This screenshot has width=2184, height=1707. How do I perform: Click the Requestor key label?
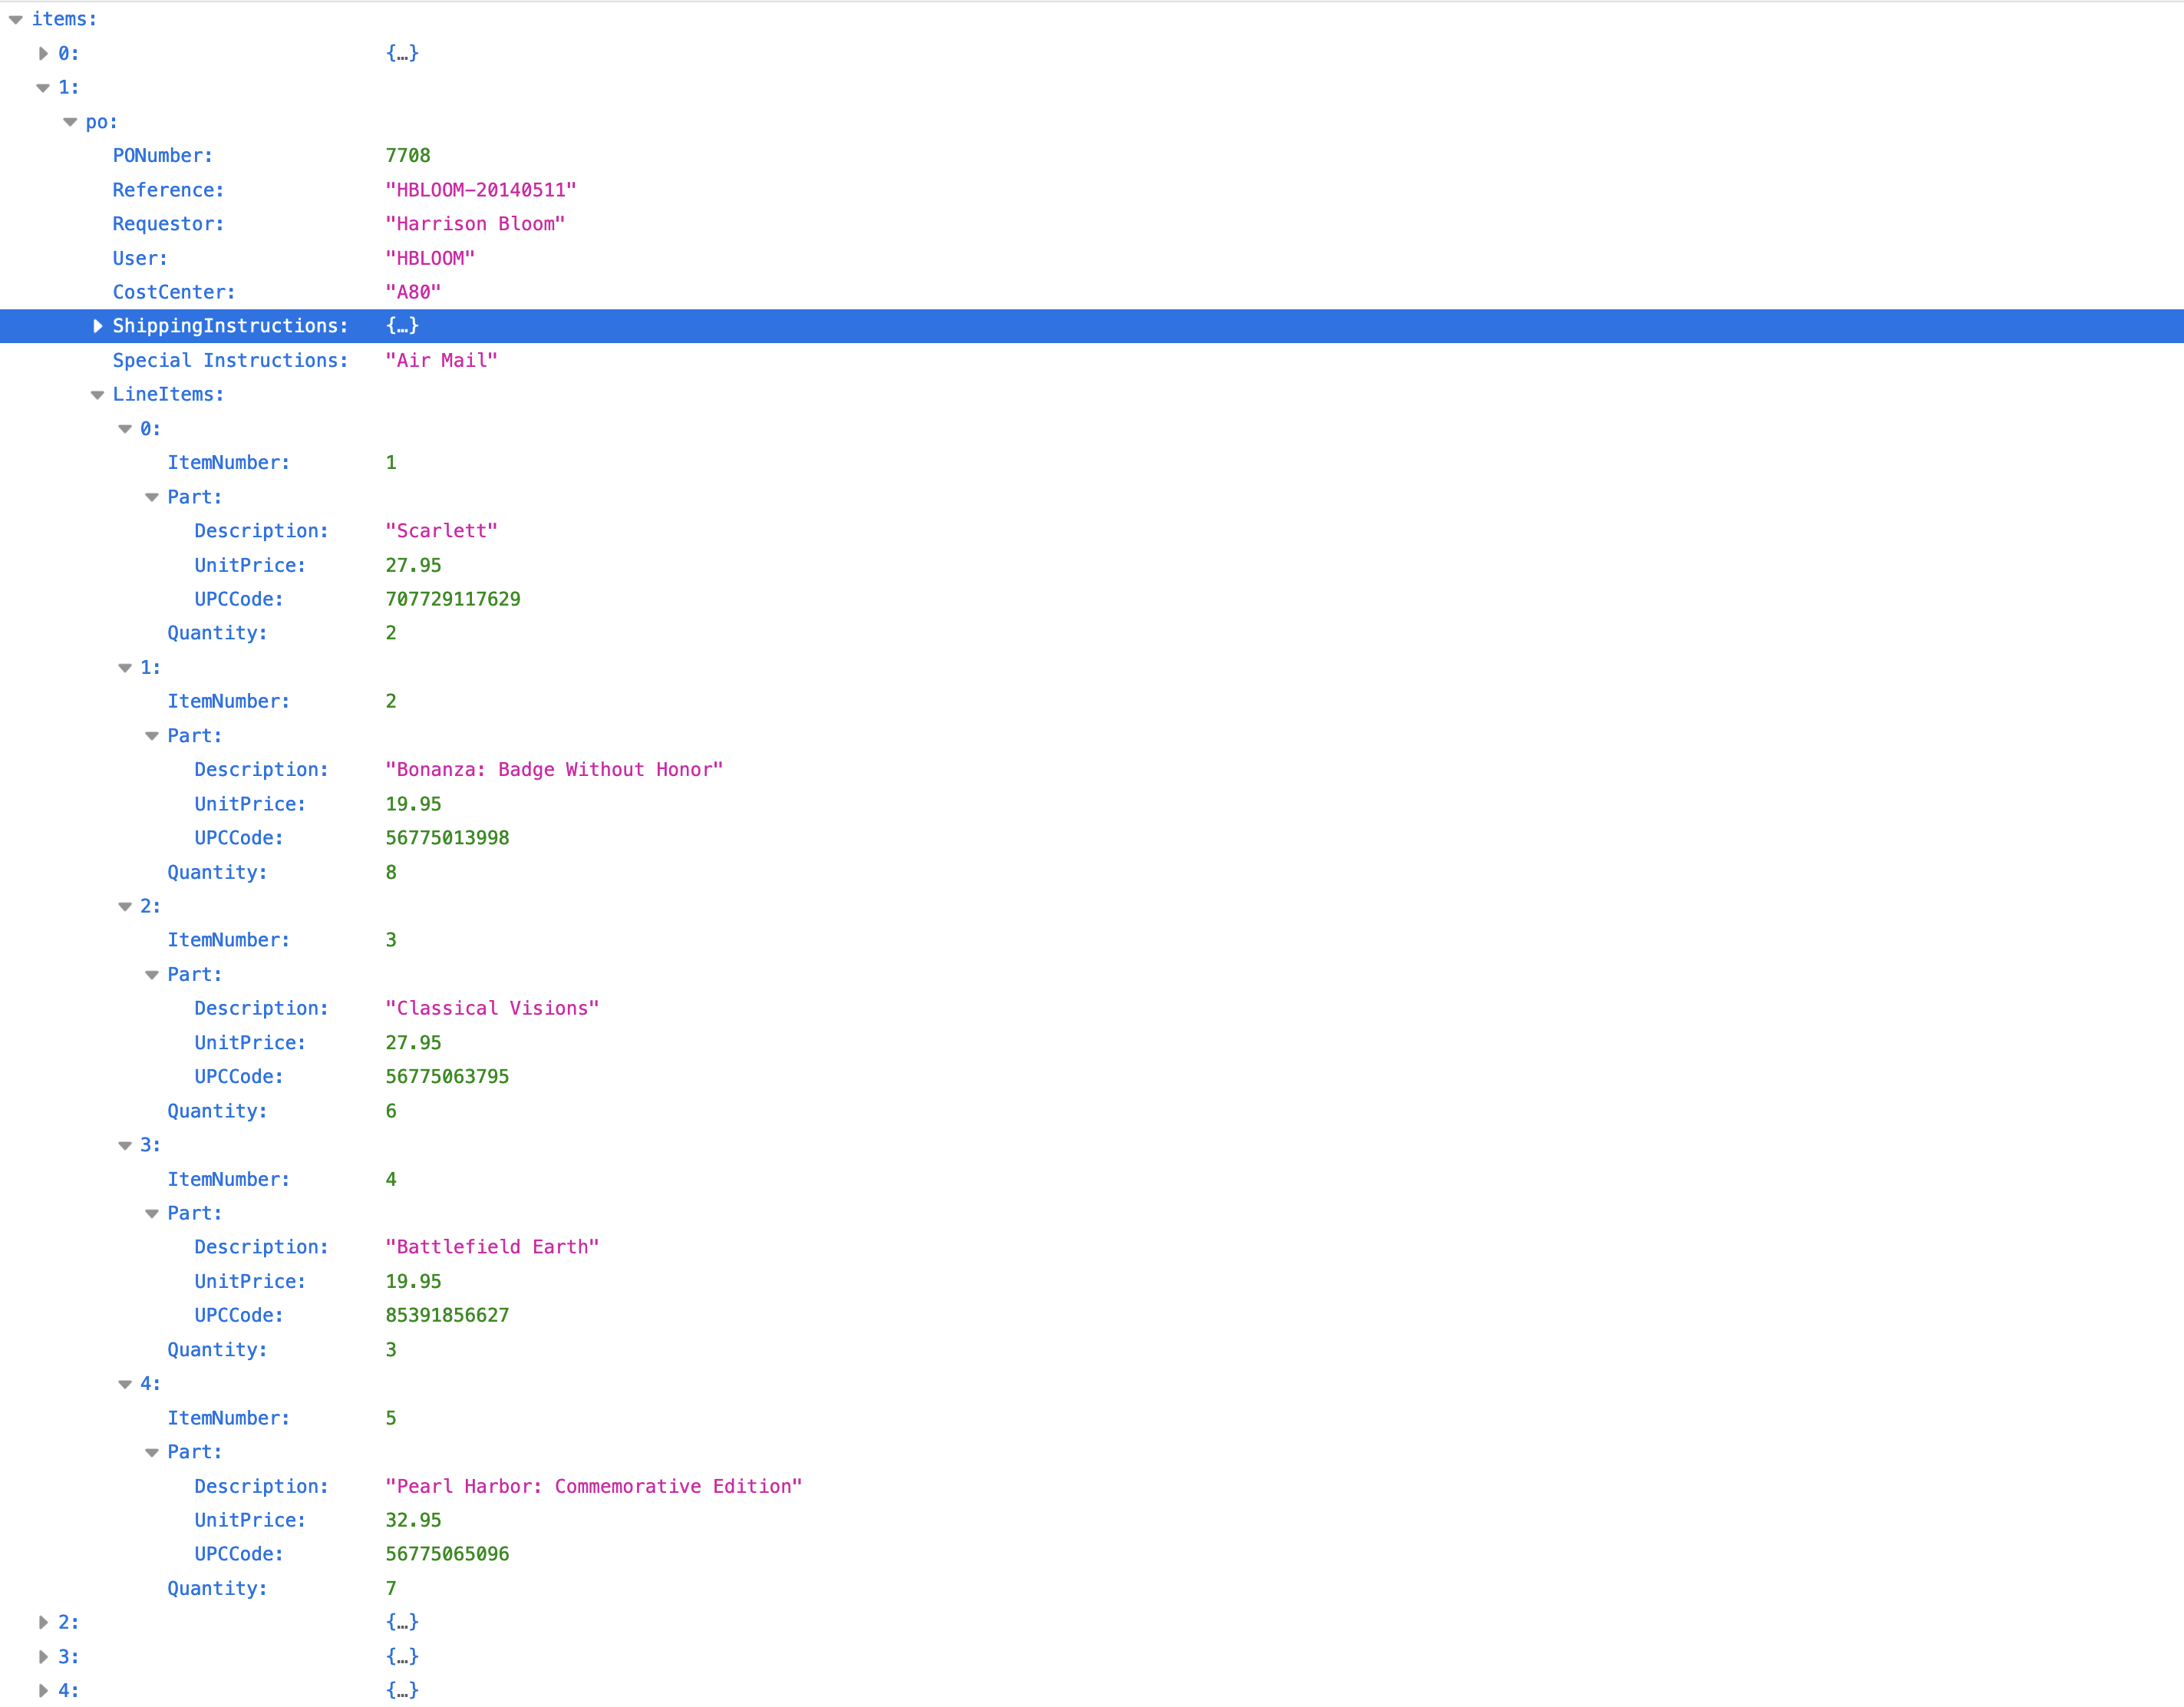(x=168, y=224)
